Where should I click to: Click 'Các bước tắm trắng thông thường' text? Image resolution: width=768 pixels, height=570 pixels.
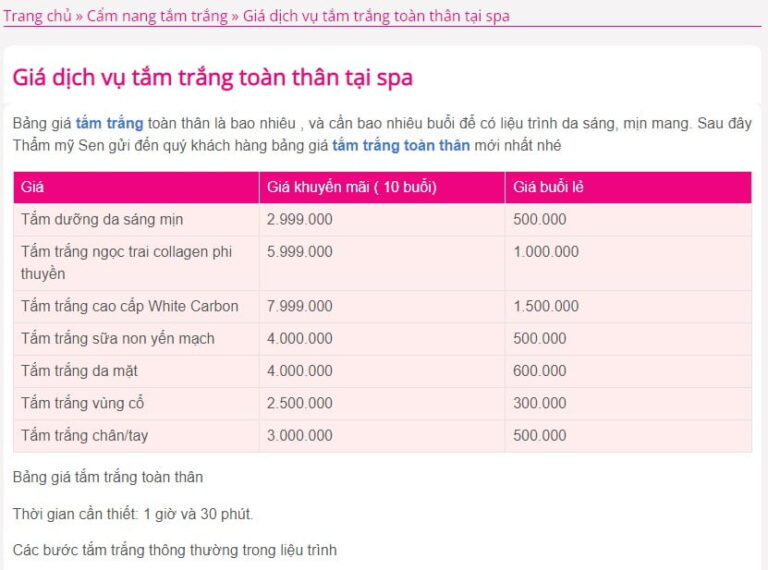click(x=175, y=550)
